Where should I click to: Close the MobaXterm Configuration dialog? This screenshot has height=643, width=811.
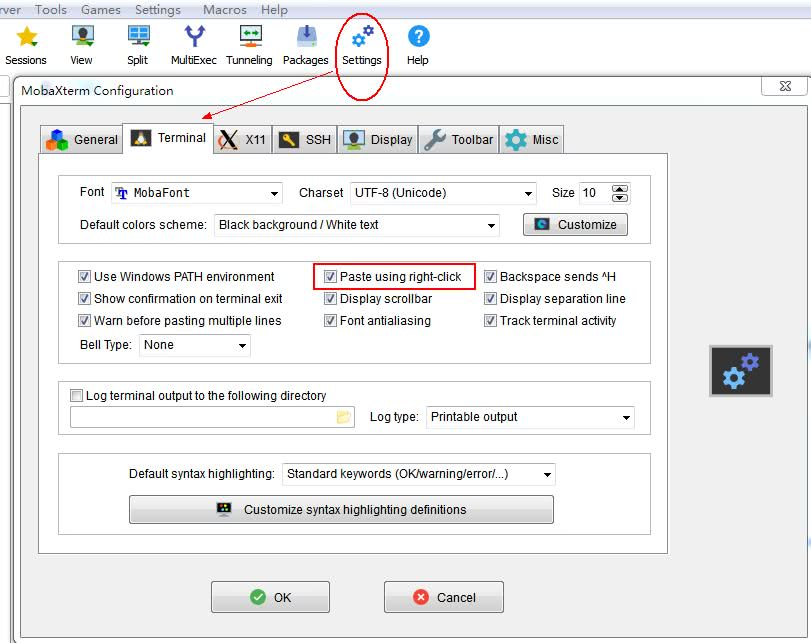[x=785, y=86]
